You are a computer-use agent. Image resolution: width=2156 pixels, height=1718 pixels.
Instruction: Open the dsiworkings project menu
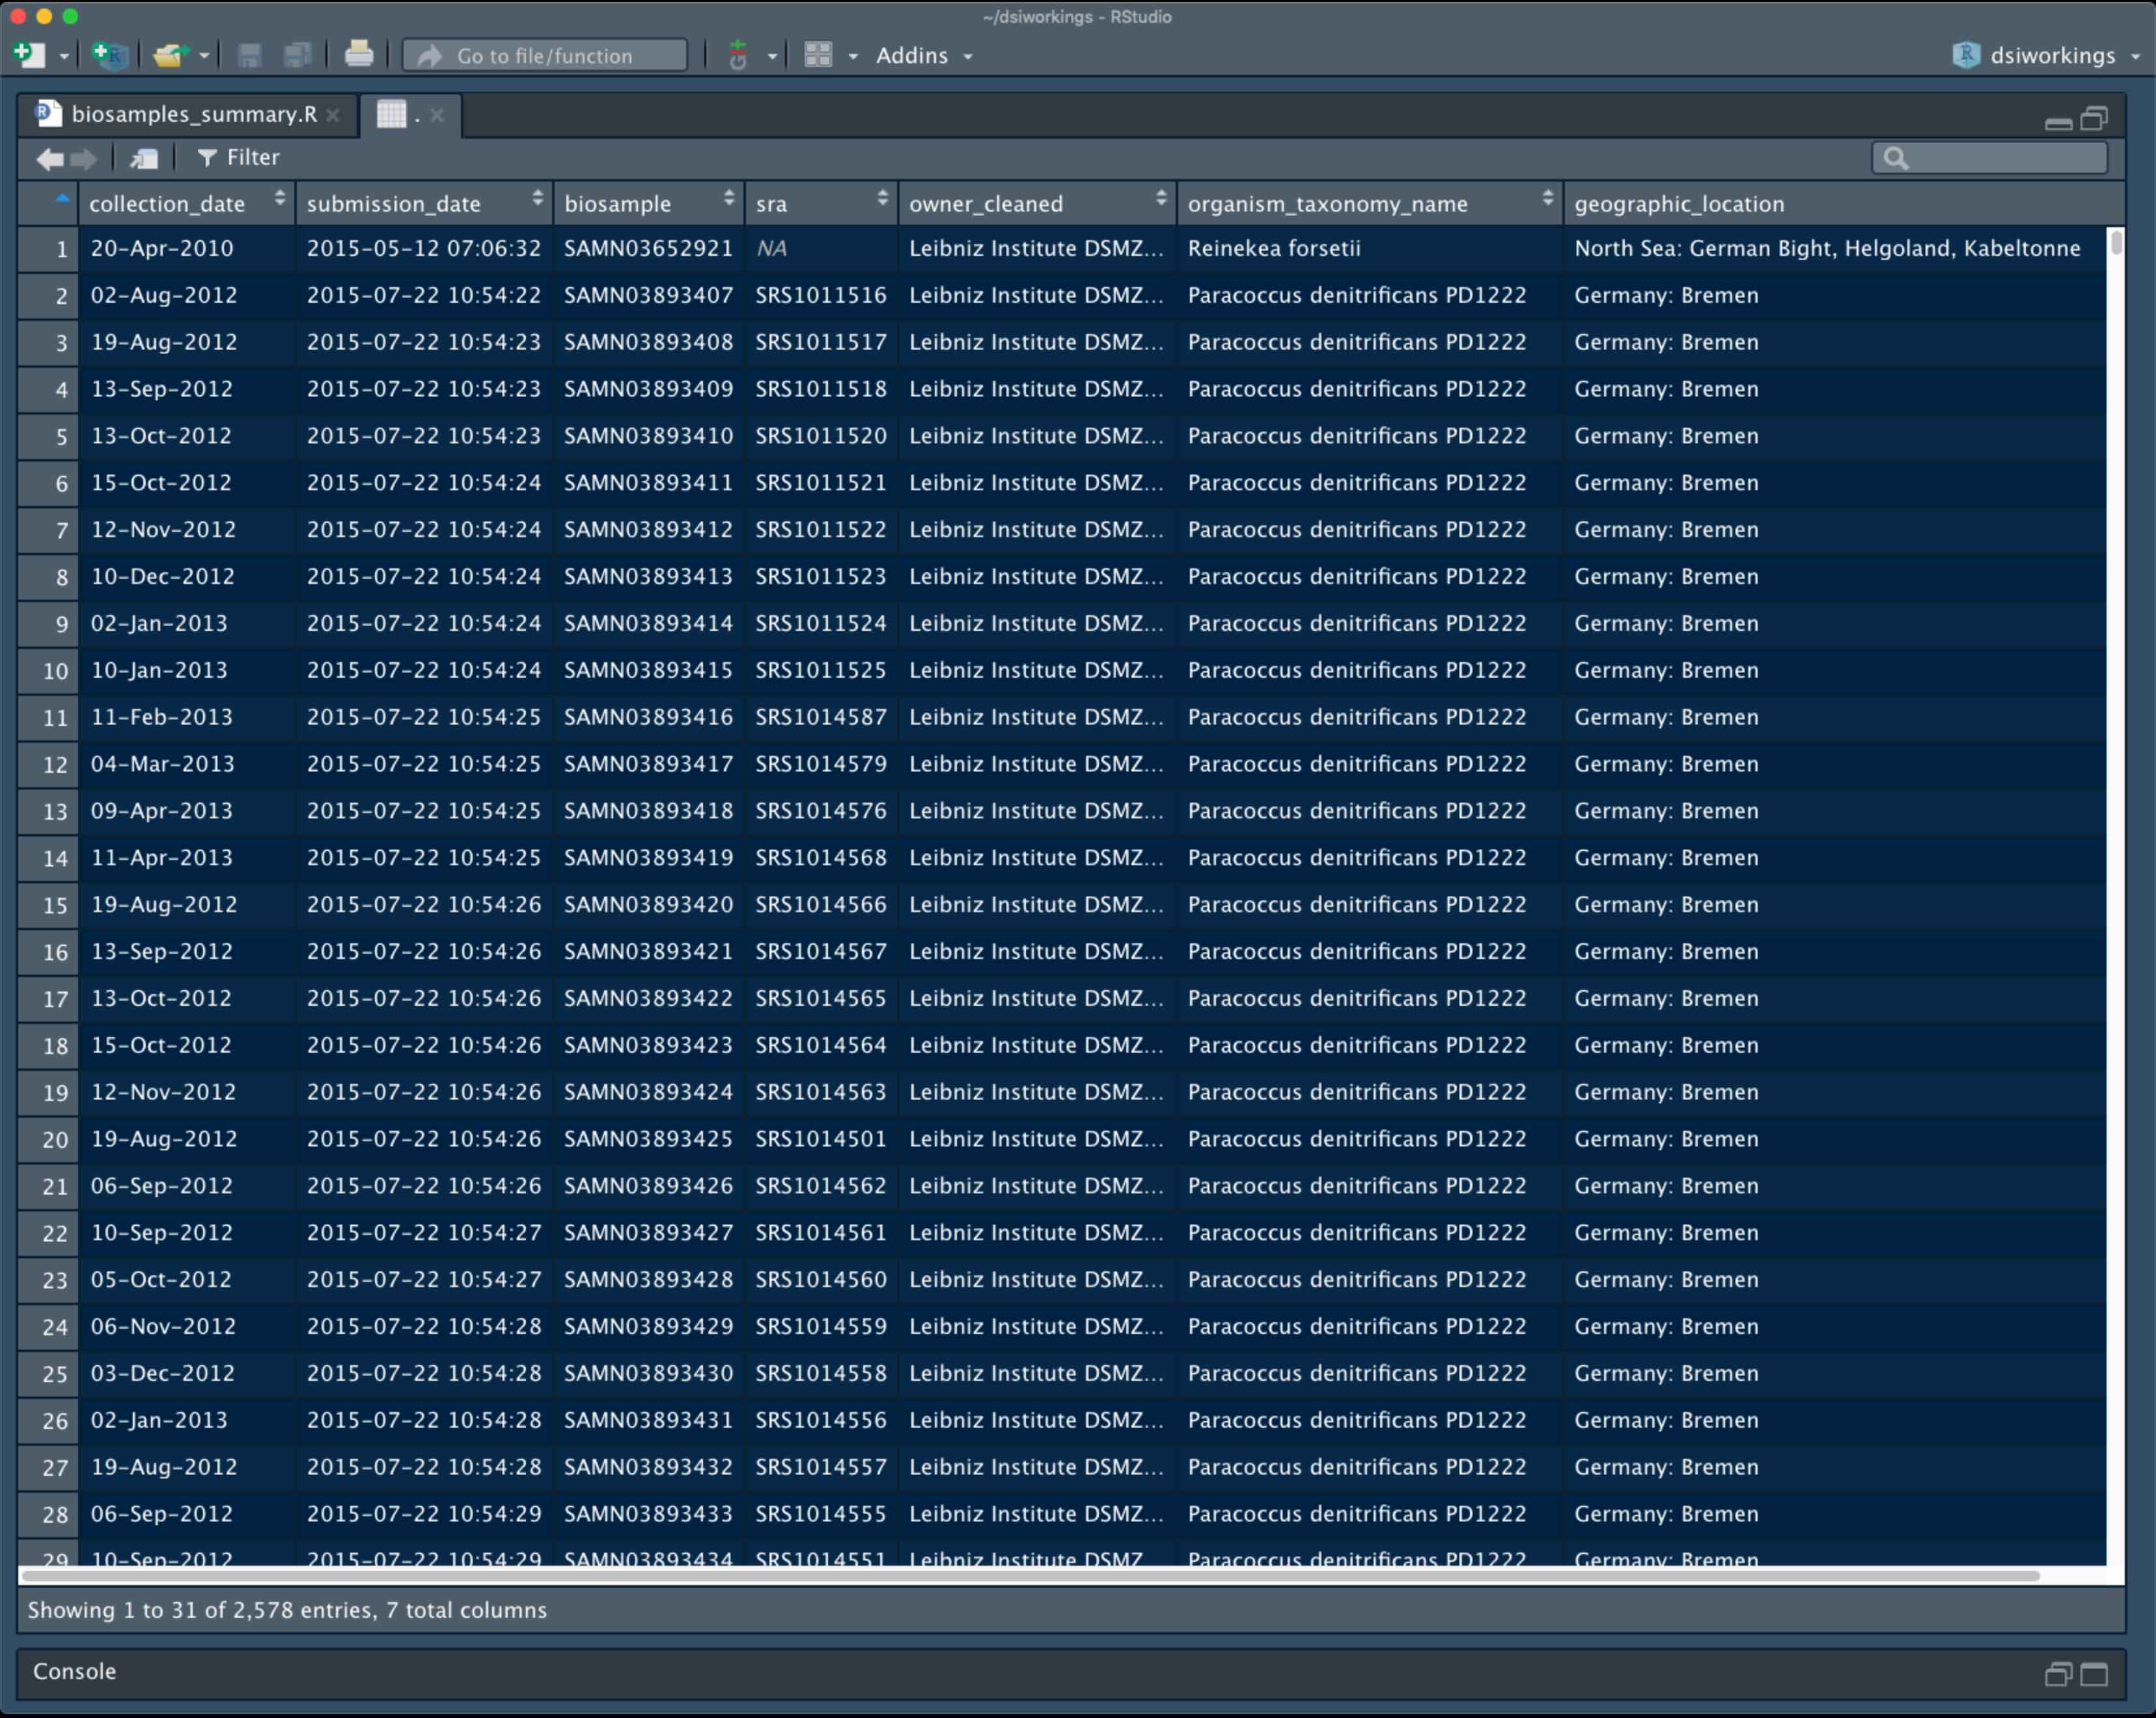click(x=2046, y=56)
